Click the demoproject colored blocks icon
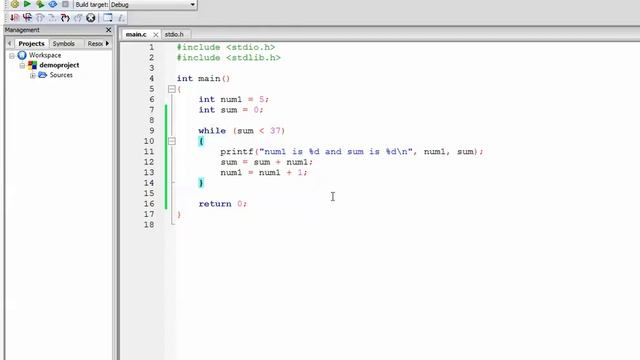Screen dimensions: 640x360 32,65
